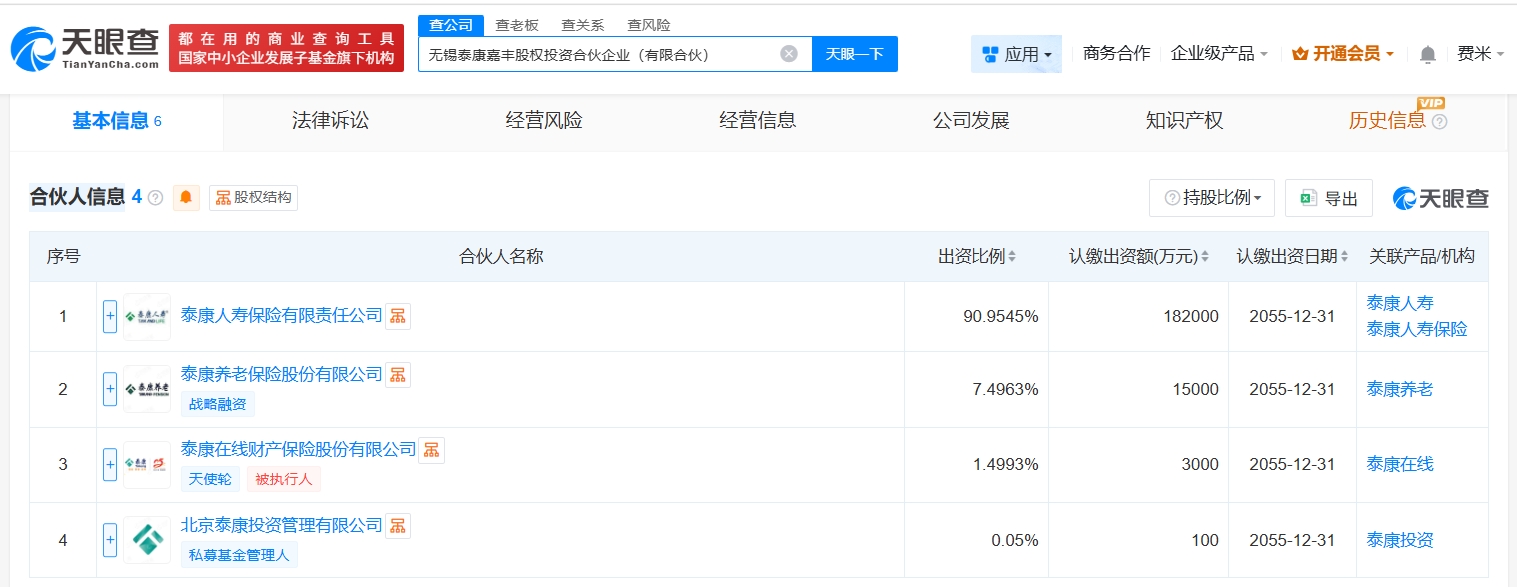The height and width of the screenshot is (587, 1517).
Task: Open user 贾米 account dropdown
Action: point(1480,54)
